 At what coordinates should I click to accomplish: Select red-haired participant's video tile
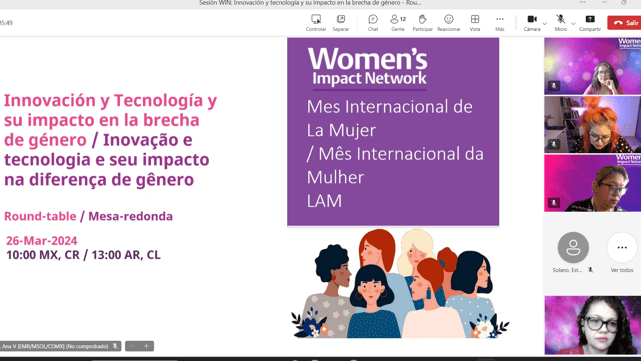(x=592, y=125)
